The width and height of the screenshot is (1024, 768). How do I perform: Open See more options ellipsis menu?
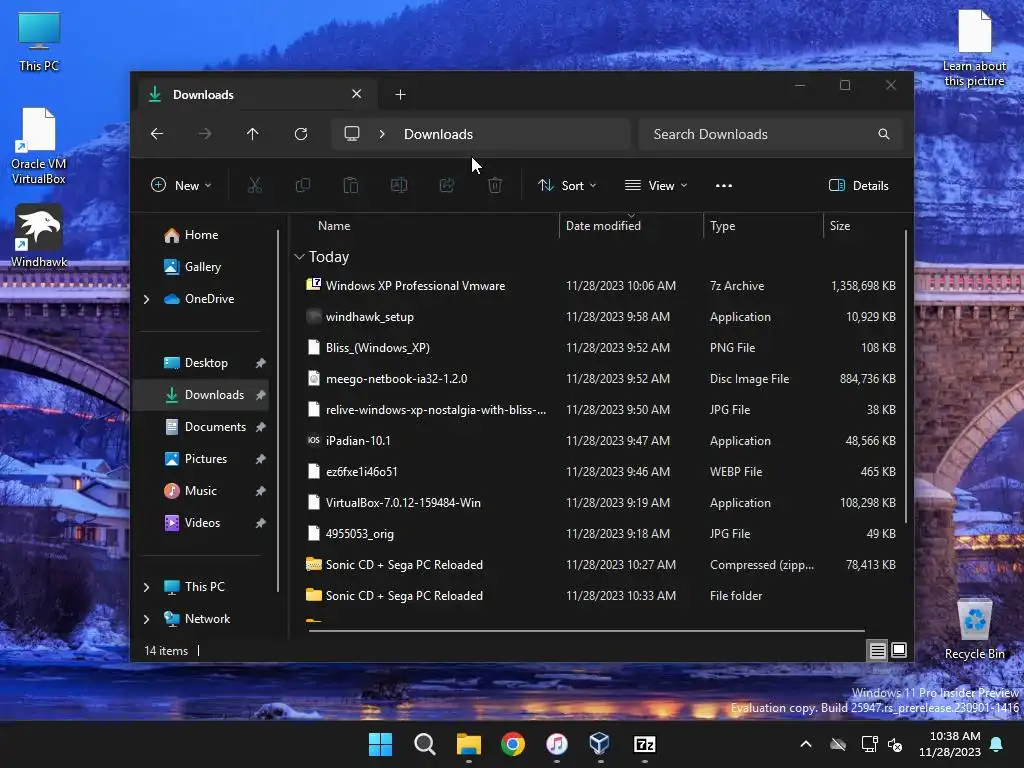(x=724, y=185)
